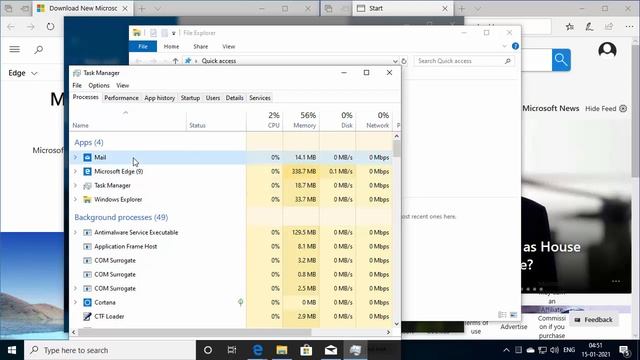This screenshot has width=640, height=360.
Task: Click the Task Manager vertical scrollbar thumb
Action: coord(397,149)
